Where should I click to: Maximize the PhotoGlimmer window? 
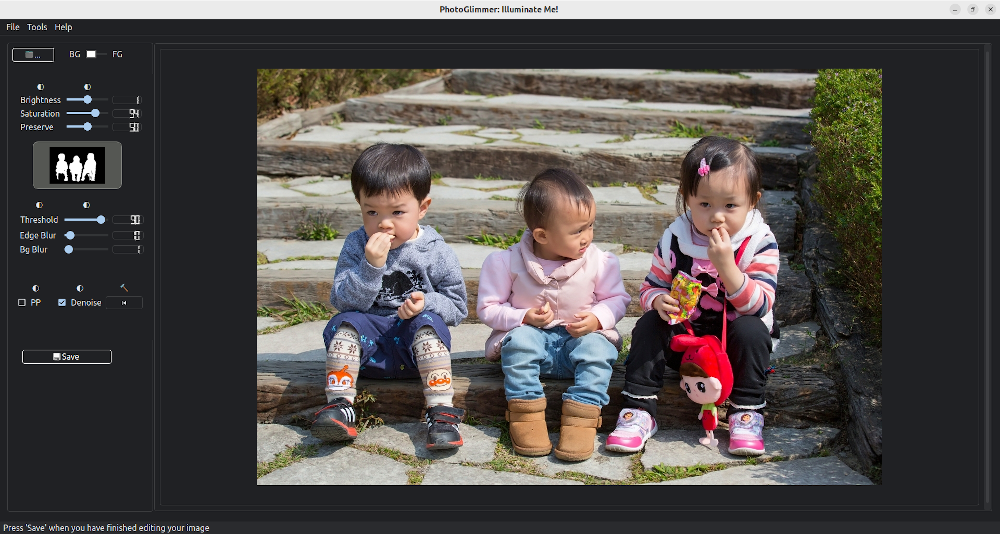point(973,9)
